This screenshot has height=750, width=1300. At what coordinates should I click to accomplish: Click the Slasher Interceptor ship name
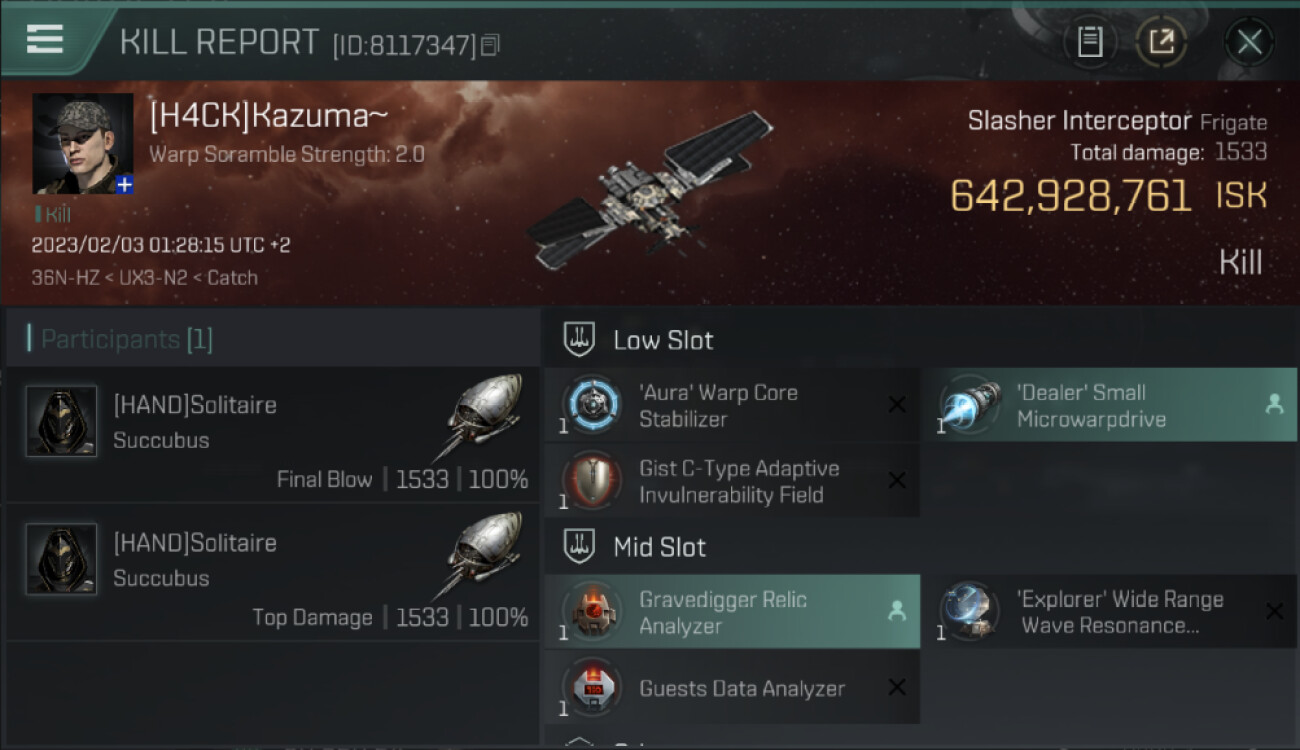click(1079, 121)
